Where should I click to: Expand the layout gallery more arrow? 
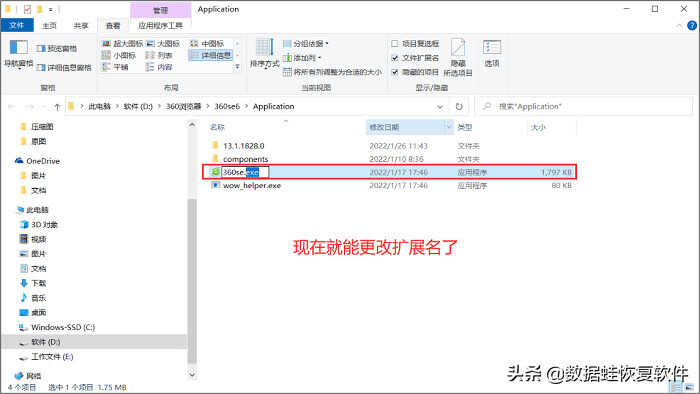[x=238, y=67]
